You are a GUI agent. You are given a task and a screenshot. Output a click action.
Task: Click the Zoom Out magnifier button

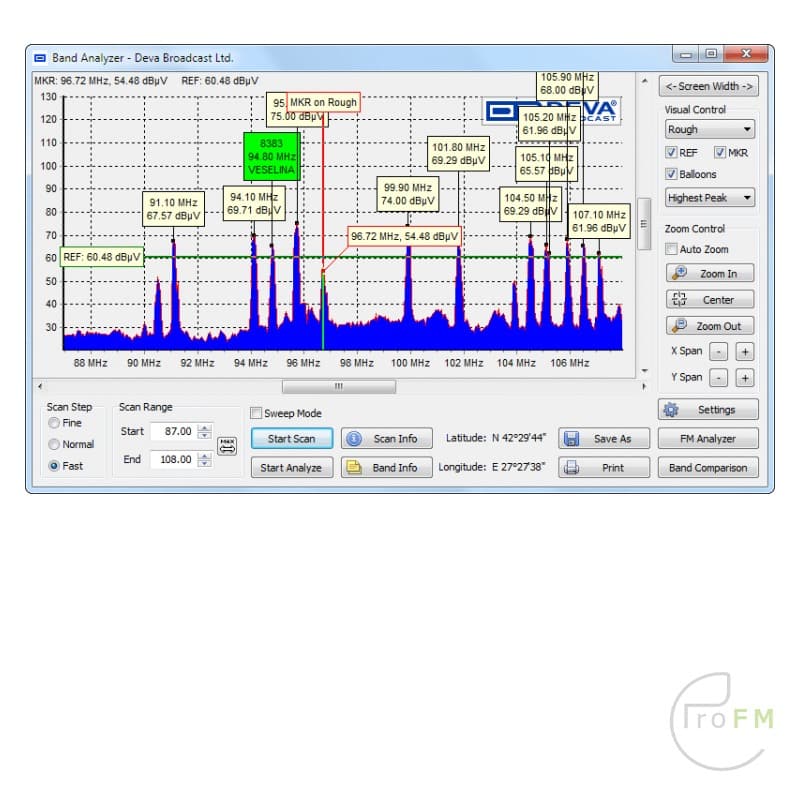coord(709,325)
